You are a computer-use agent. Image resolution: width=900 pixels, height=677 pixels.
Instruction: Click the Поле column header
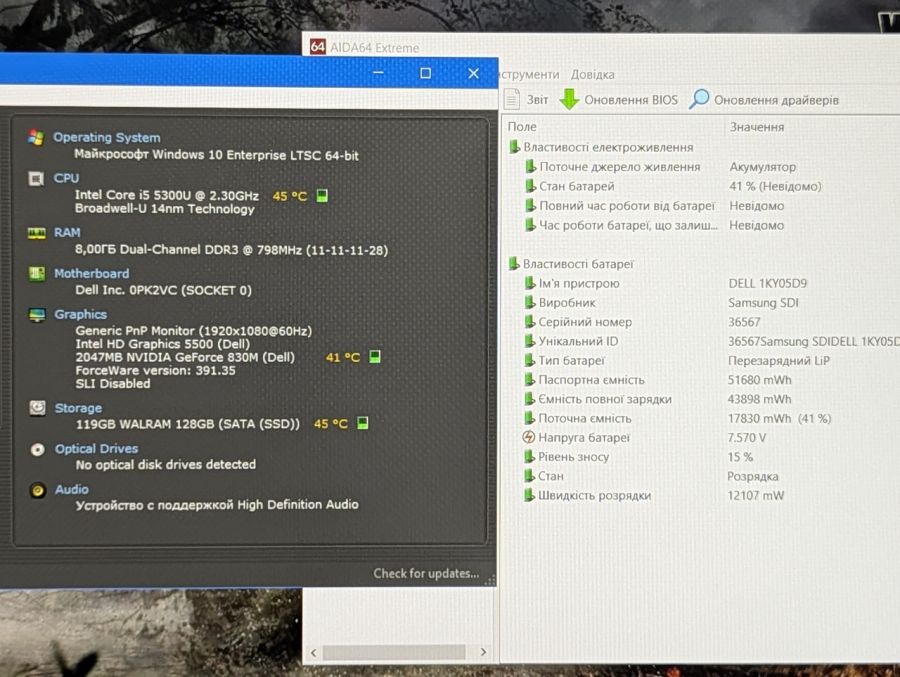[522, 126]
